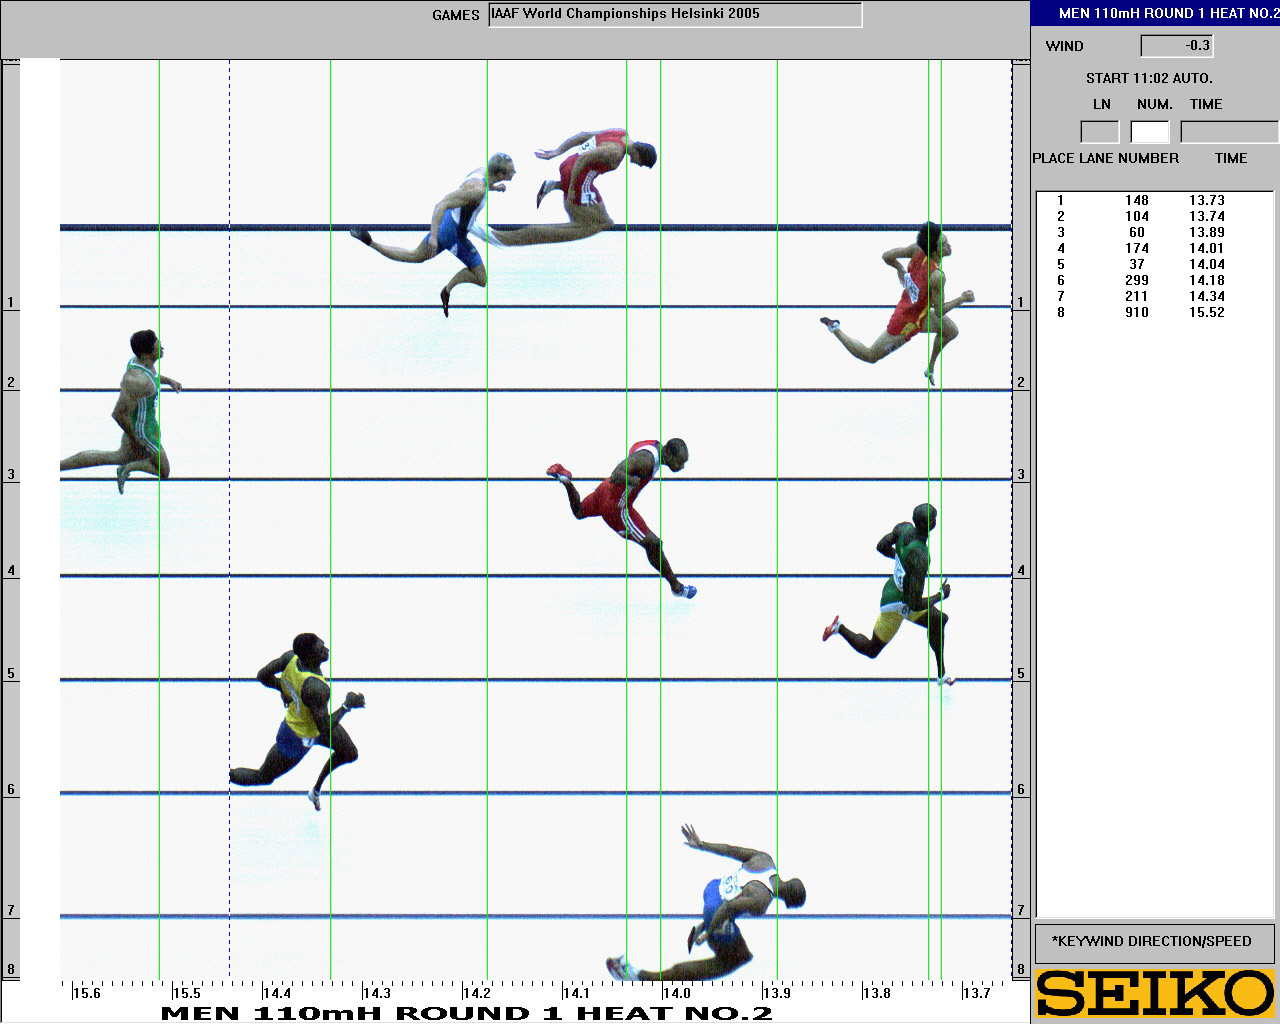Viewport: 1280px width, 1024px height.
Task: Click the empty TIME entry box
Action: coord(1229,132)
